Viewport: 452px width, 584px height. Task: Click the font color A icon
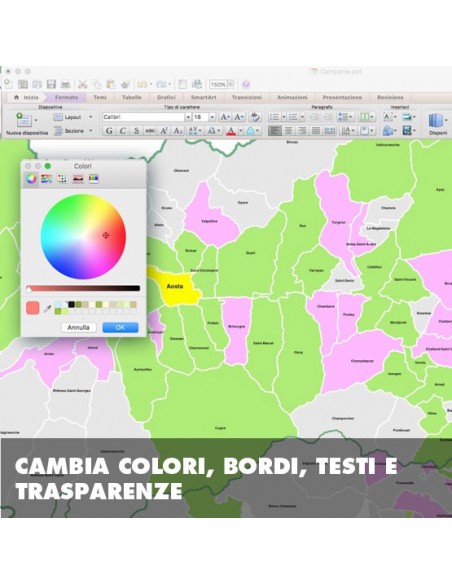231,131
